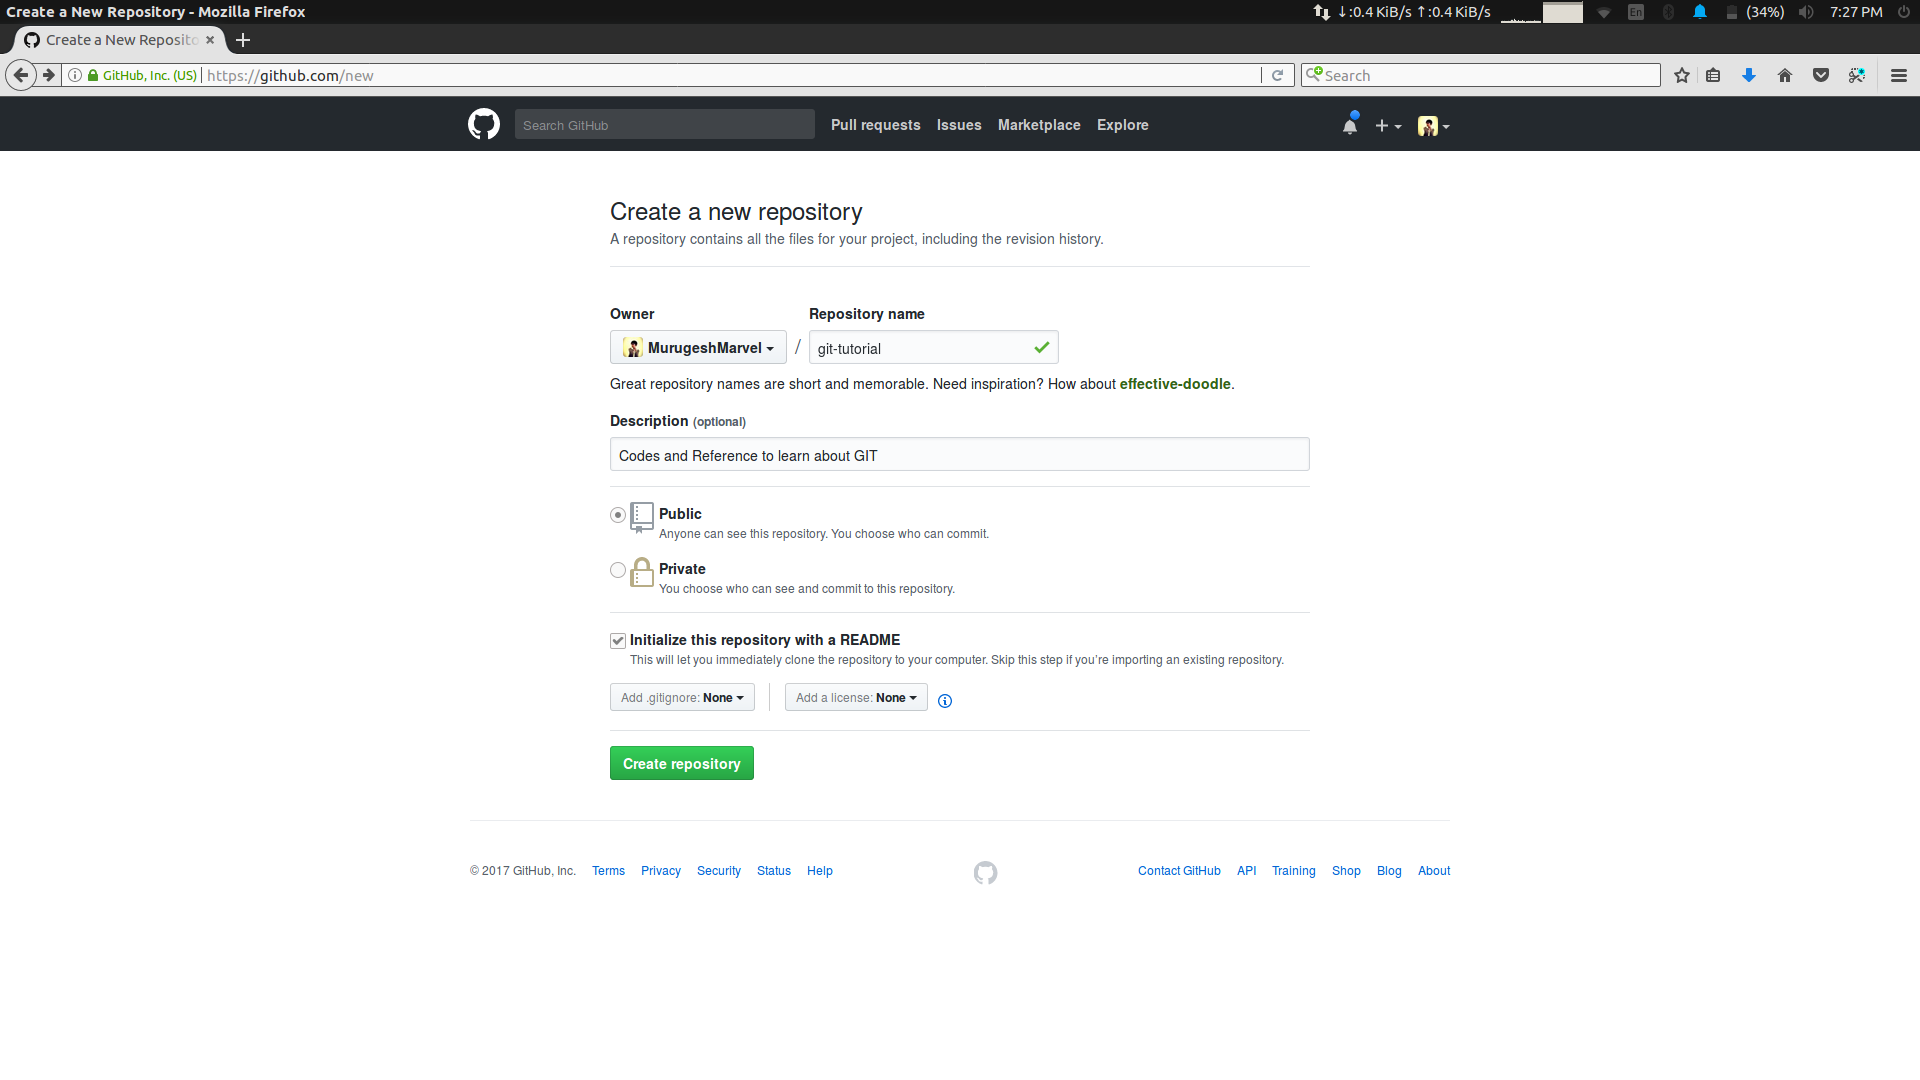1920x1080 pixels.
Task: Expand the Add .gitignore dropdown
Action: click(x=682, y=698)
